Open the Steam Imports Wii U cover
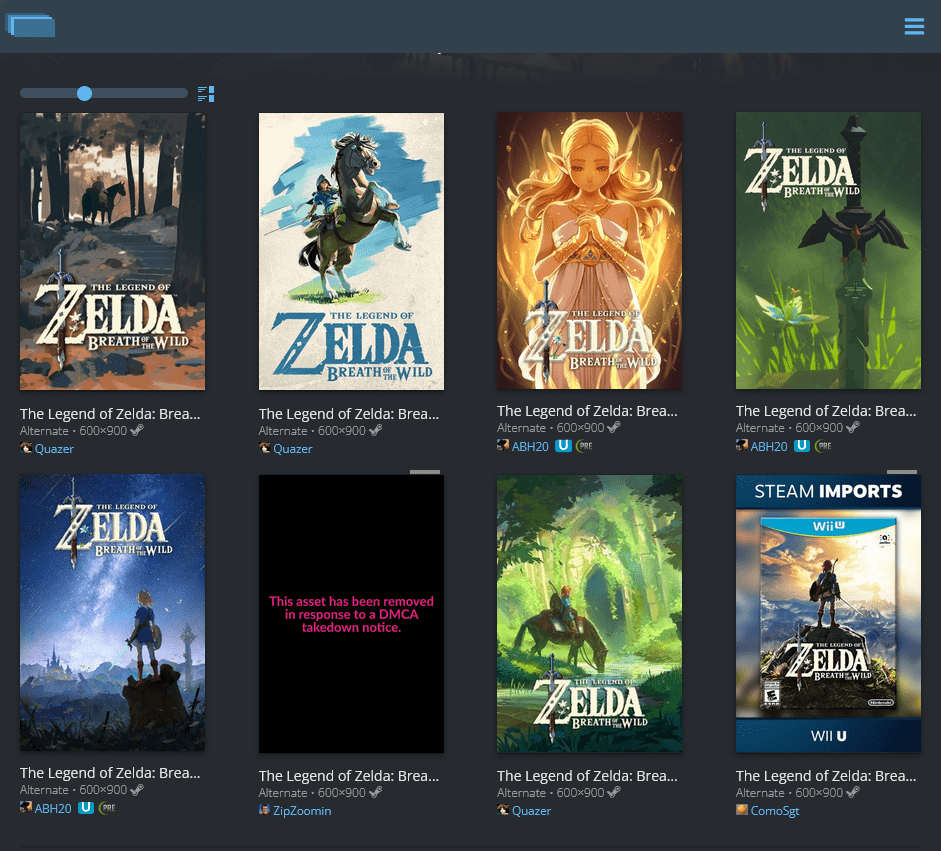941x851 pixels. 828,613
